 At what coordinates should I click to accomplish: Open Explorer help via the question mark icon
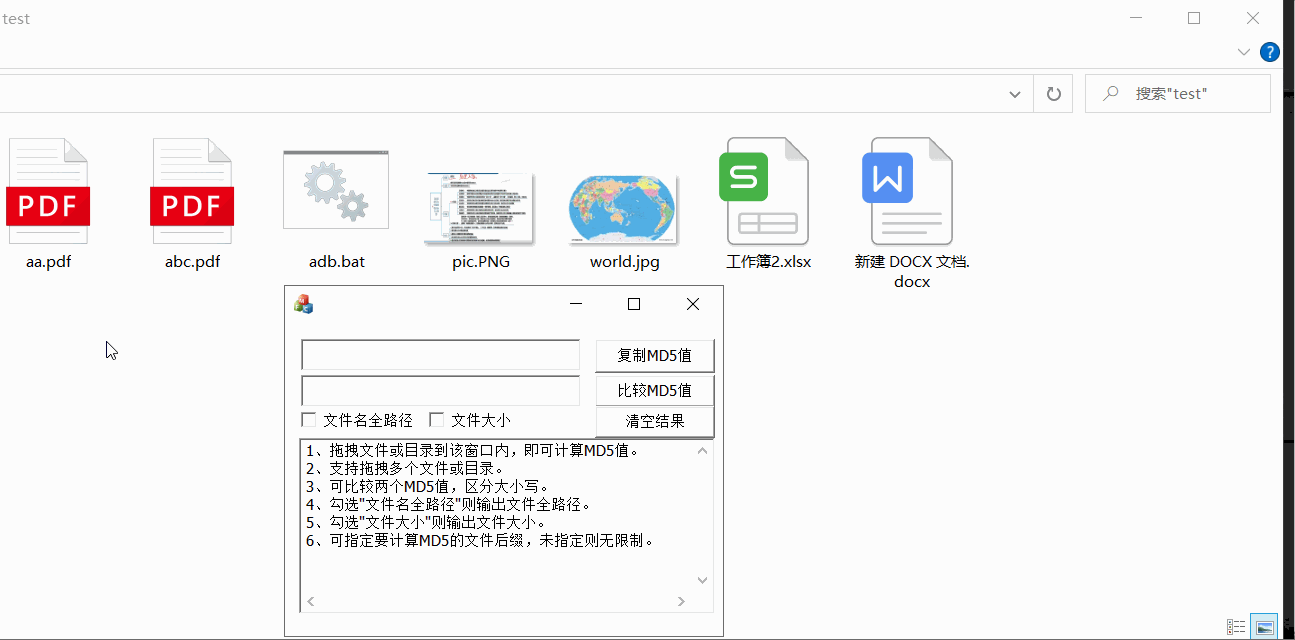point(1269,51)
